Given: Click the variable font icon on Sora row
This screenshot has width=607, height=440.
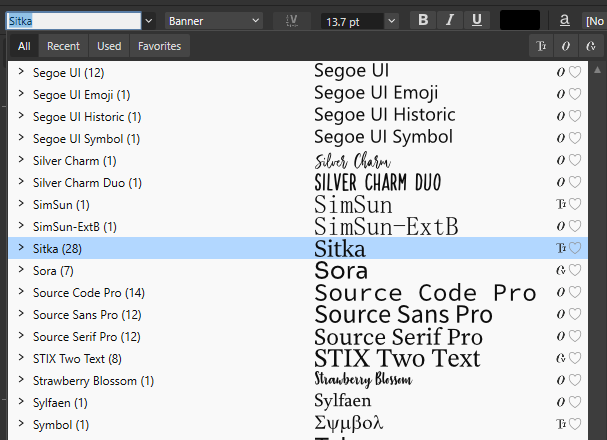Looking at the screenshot, I should 561,270.
